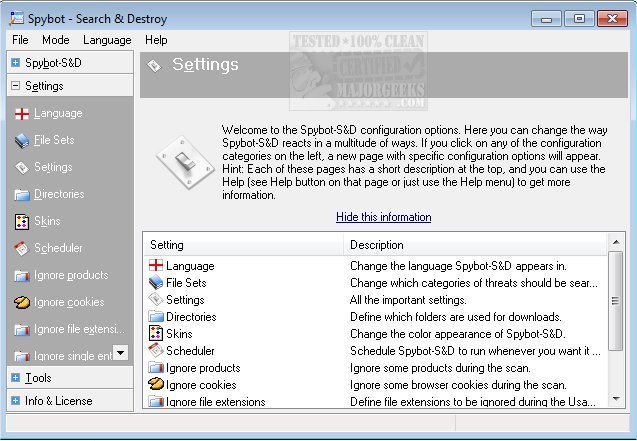This screenshot has height=441, width=637.
Task: Open the Language menu
Action: coord(107,40)
